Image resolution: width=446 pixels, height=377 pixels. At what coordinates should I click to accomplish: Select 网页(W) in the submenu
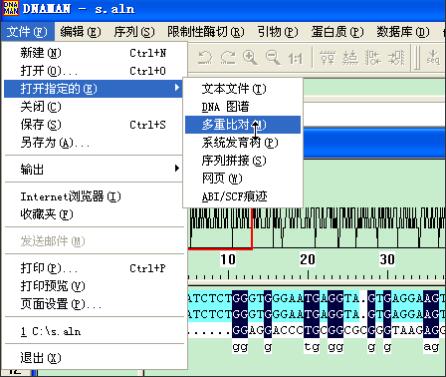click(243, 179)
